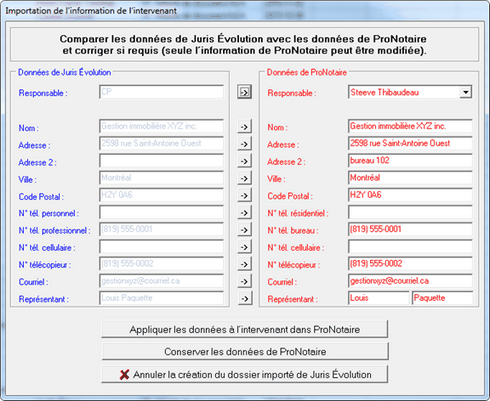Click the Juris Évolution Adresse field

click(161, 144)
